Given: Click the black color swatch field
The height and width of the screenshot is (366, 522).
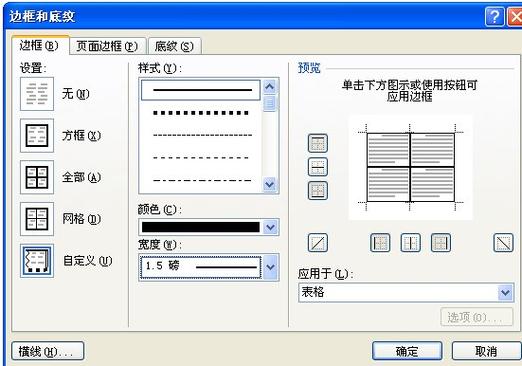Looking at the screenshot, I should click(x=201, y=227).
